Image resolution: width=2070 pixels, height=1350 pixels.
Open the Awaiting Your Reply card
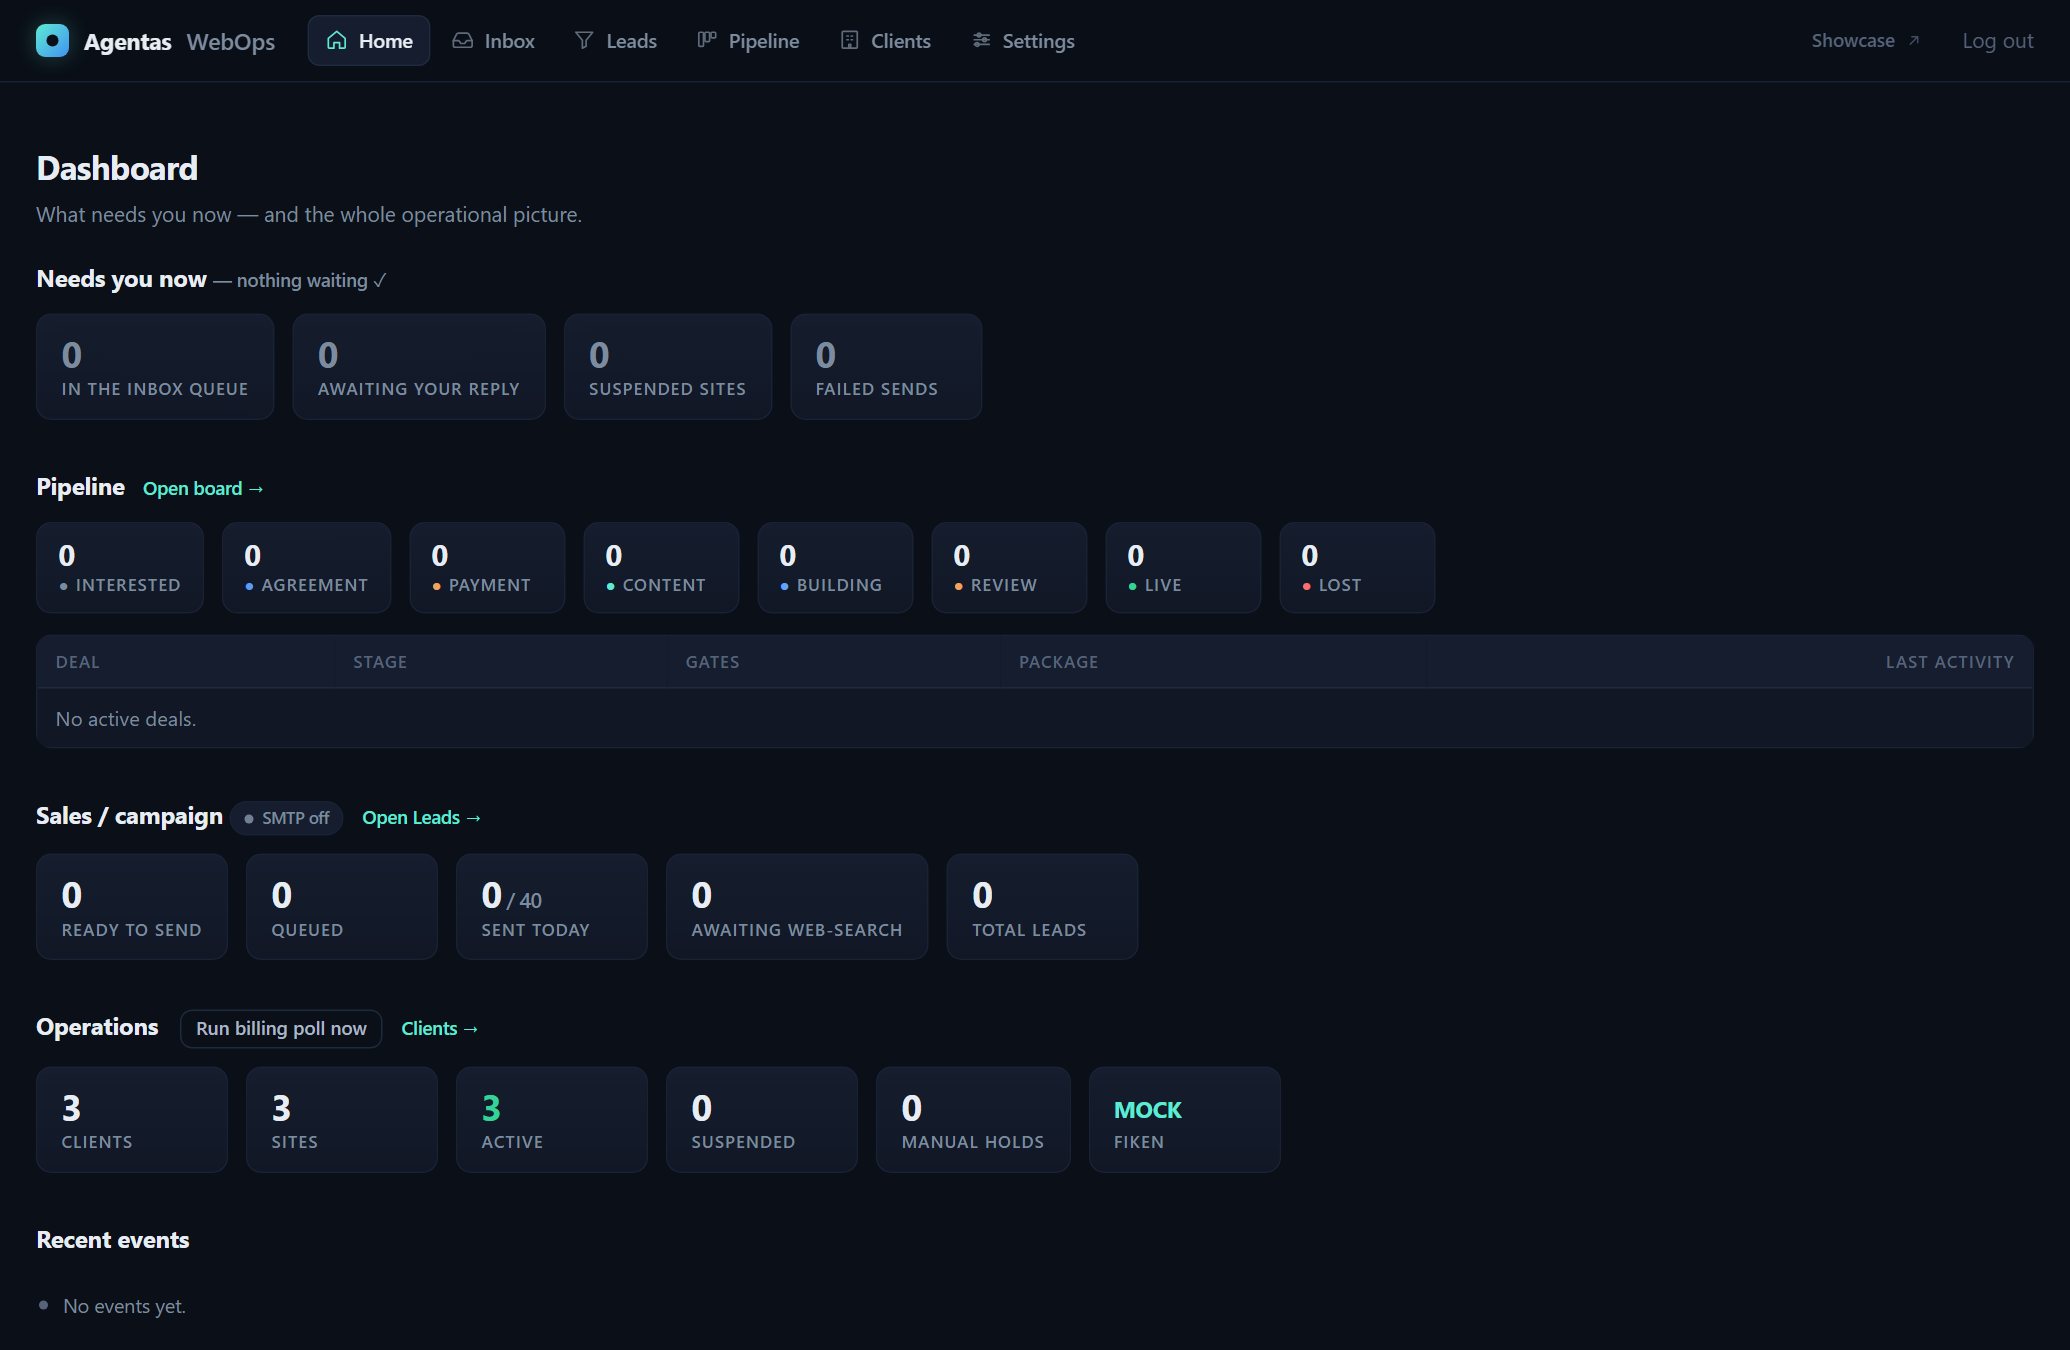coord(419,366)
